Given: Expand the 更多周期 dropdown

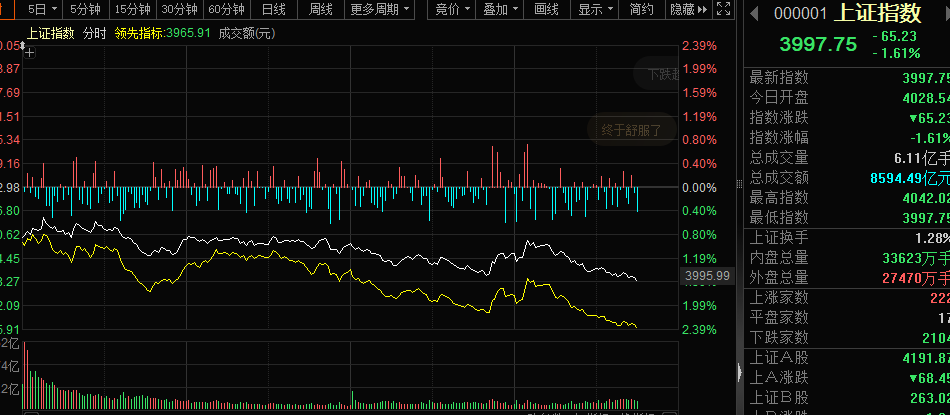Looking at the screenshot, I should tap(380, 10).
